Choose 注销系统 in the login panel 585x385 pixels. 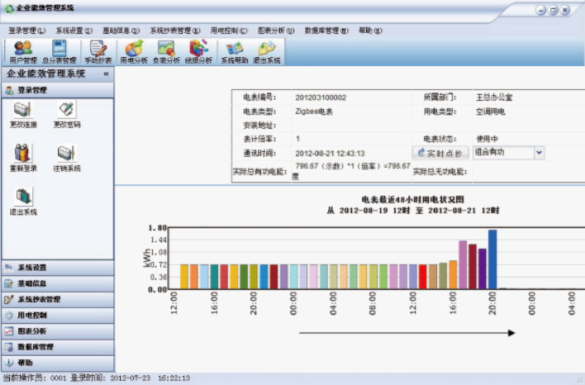(67, 158)
